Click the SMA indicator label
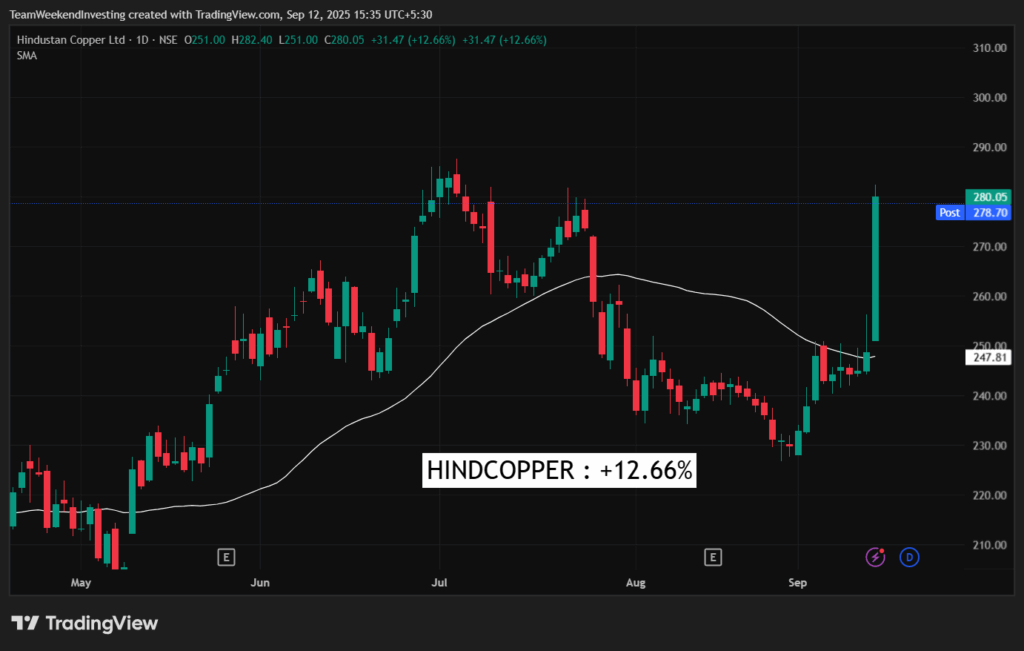Viewport: 1024px width, 651px height. (27, 56)
